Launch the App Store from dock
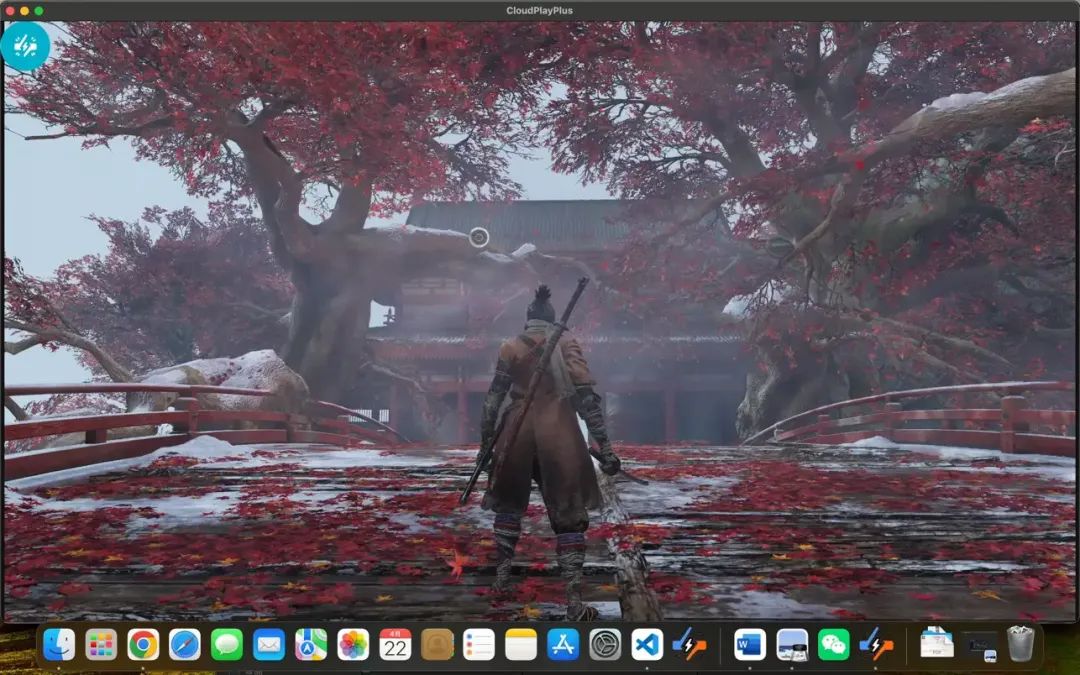 tap(563, 644)
